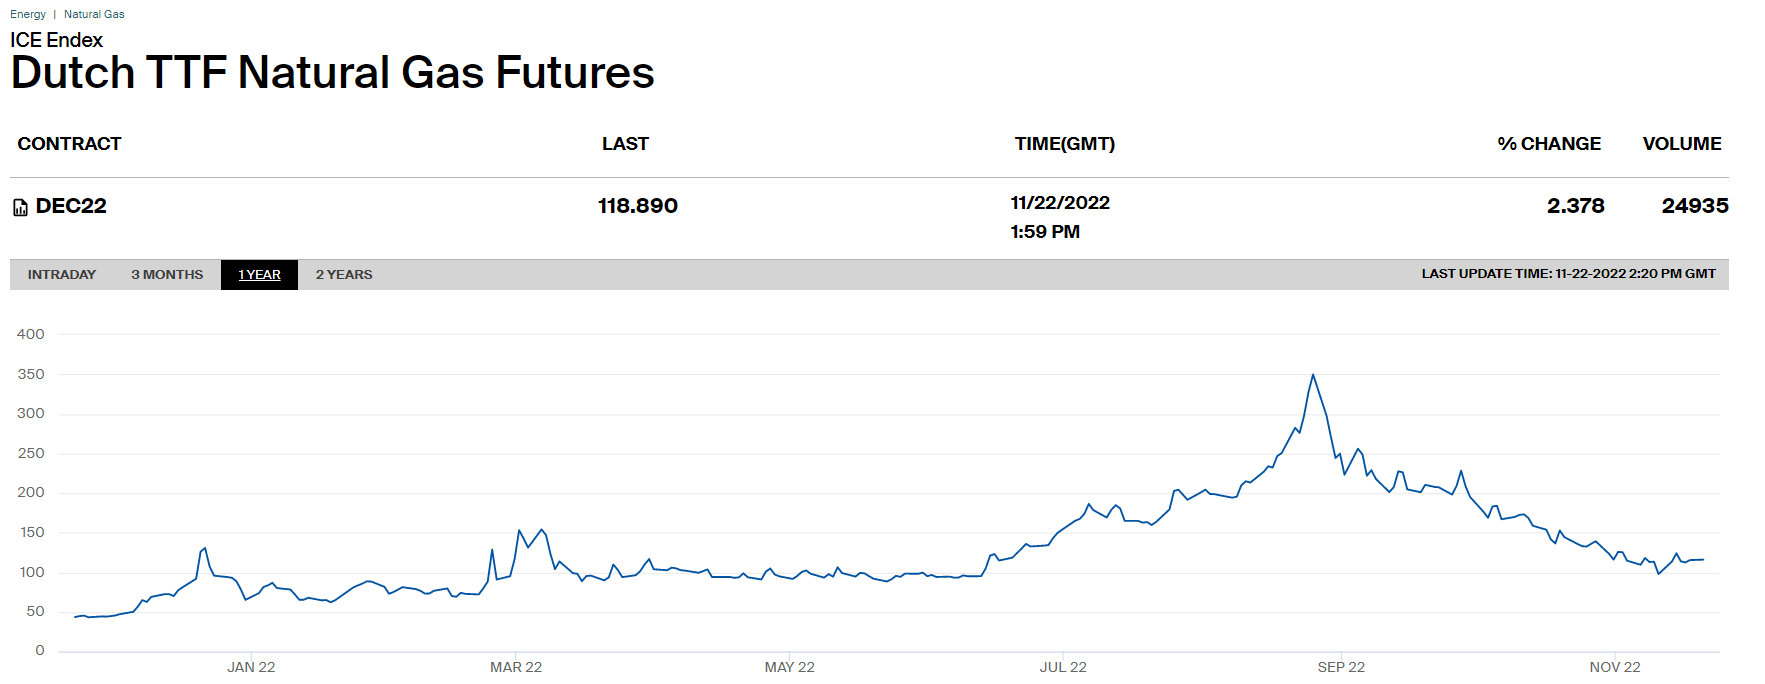Click the Dutch TTF Natural Gas Futures heading
Screen dimensions: 1765x684
point(332,73)
